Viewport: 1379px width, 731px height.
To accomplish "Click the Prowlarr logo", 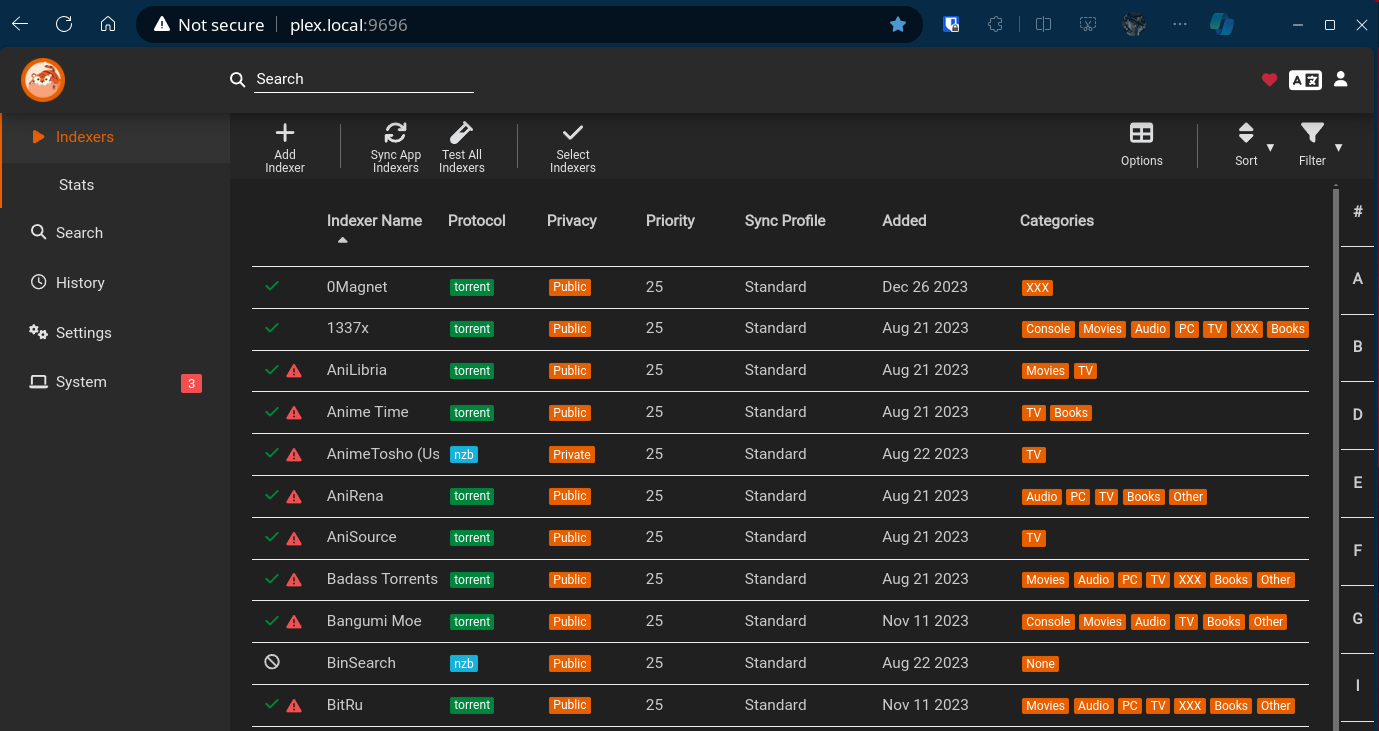I will click(x=43, y=80).
